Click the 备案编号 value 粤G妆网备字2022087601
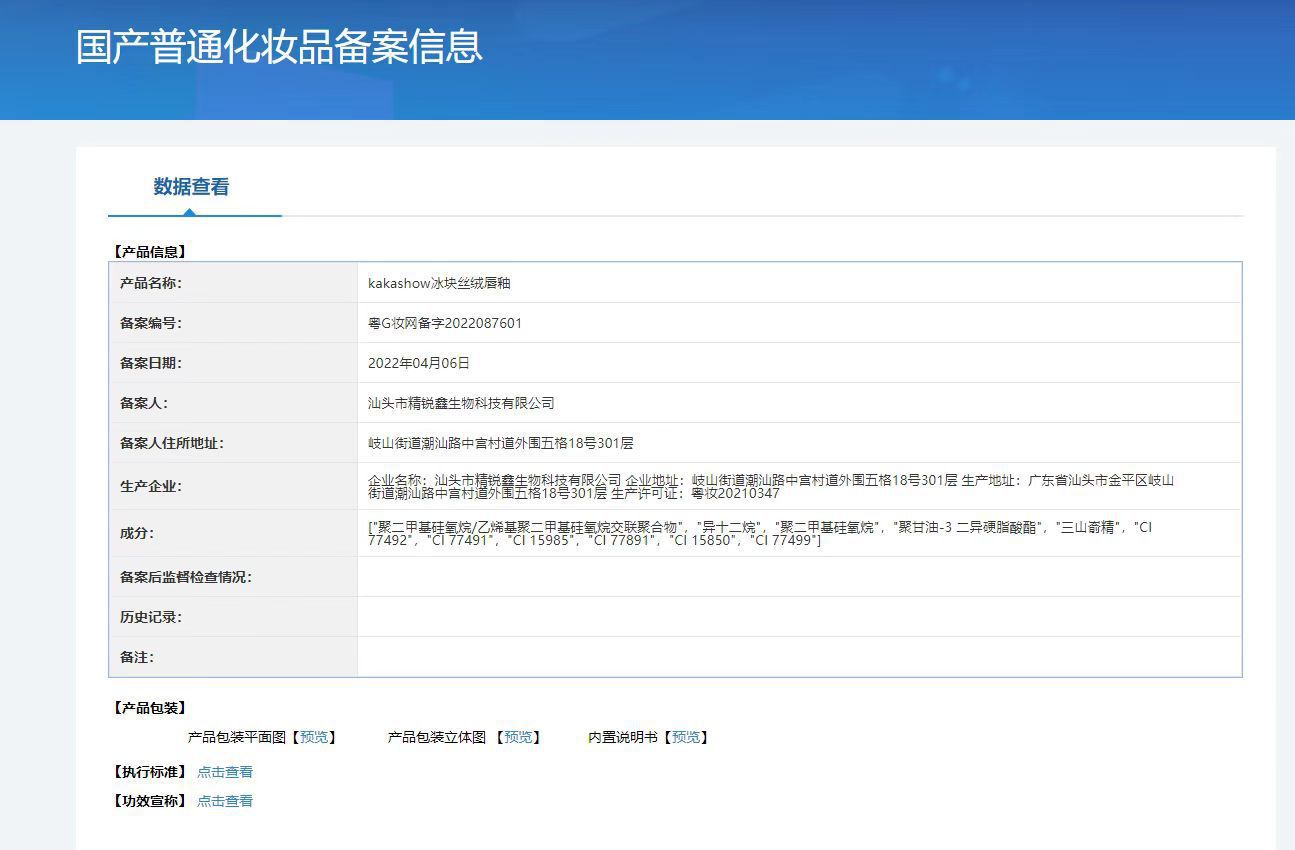1295x850 pixels. coord(445,323)
